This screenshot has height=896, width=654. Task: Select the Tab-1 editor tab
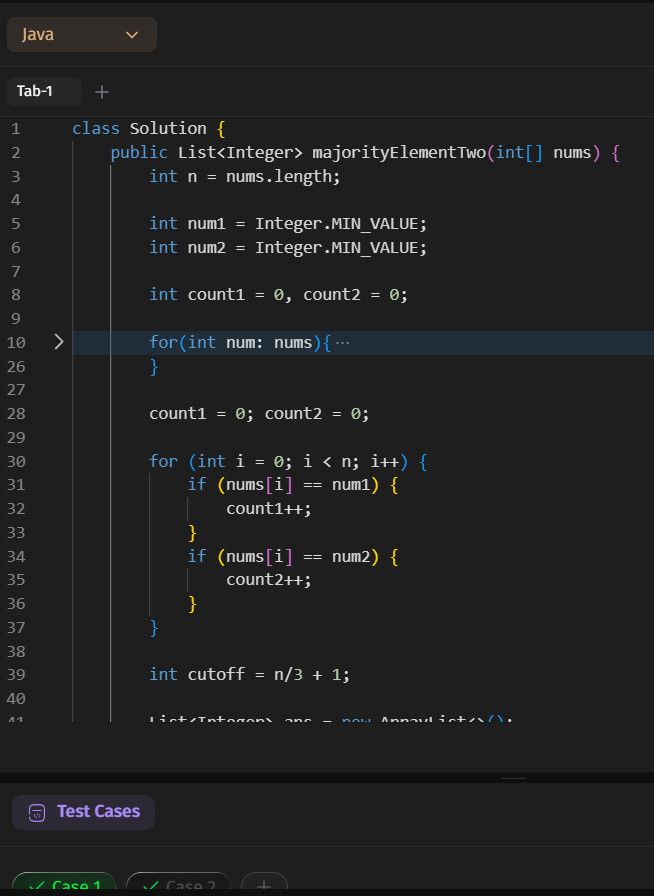coord(44,91)
